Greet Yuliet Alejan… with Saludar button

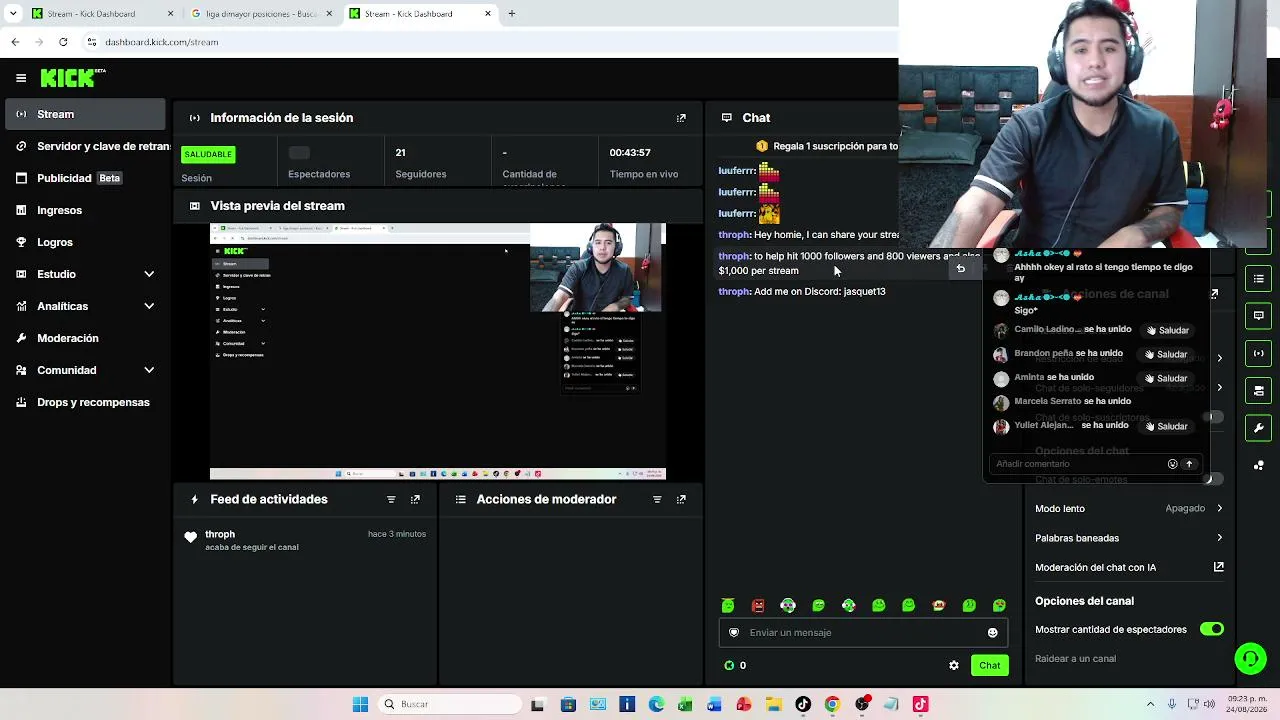(1166, 426)
